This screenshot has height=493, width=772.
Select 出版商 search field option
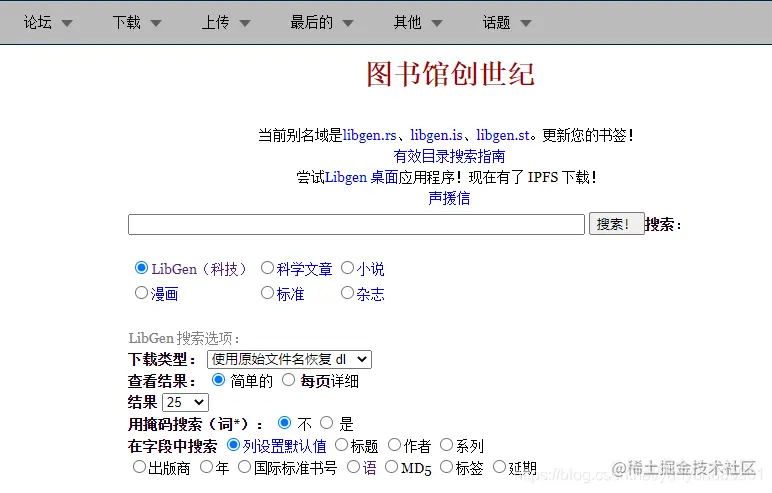click(x=139, y=466)
